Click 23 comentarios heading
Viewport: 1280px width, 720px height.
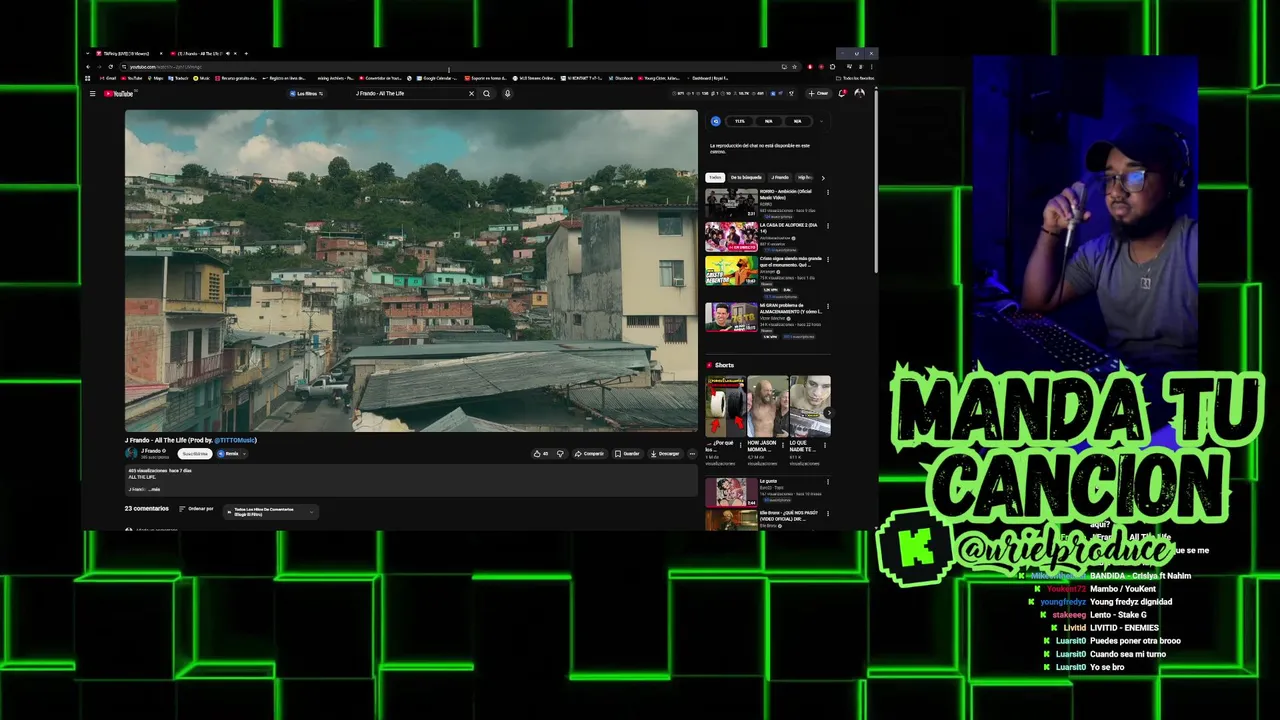point(147,508)
